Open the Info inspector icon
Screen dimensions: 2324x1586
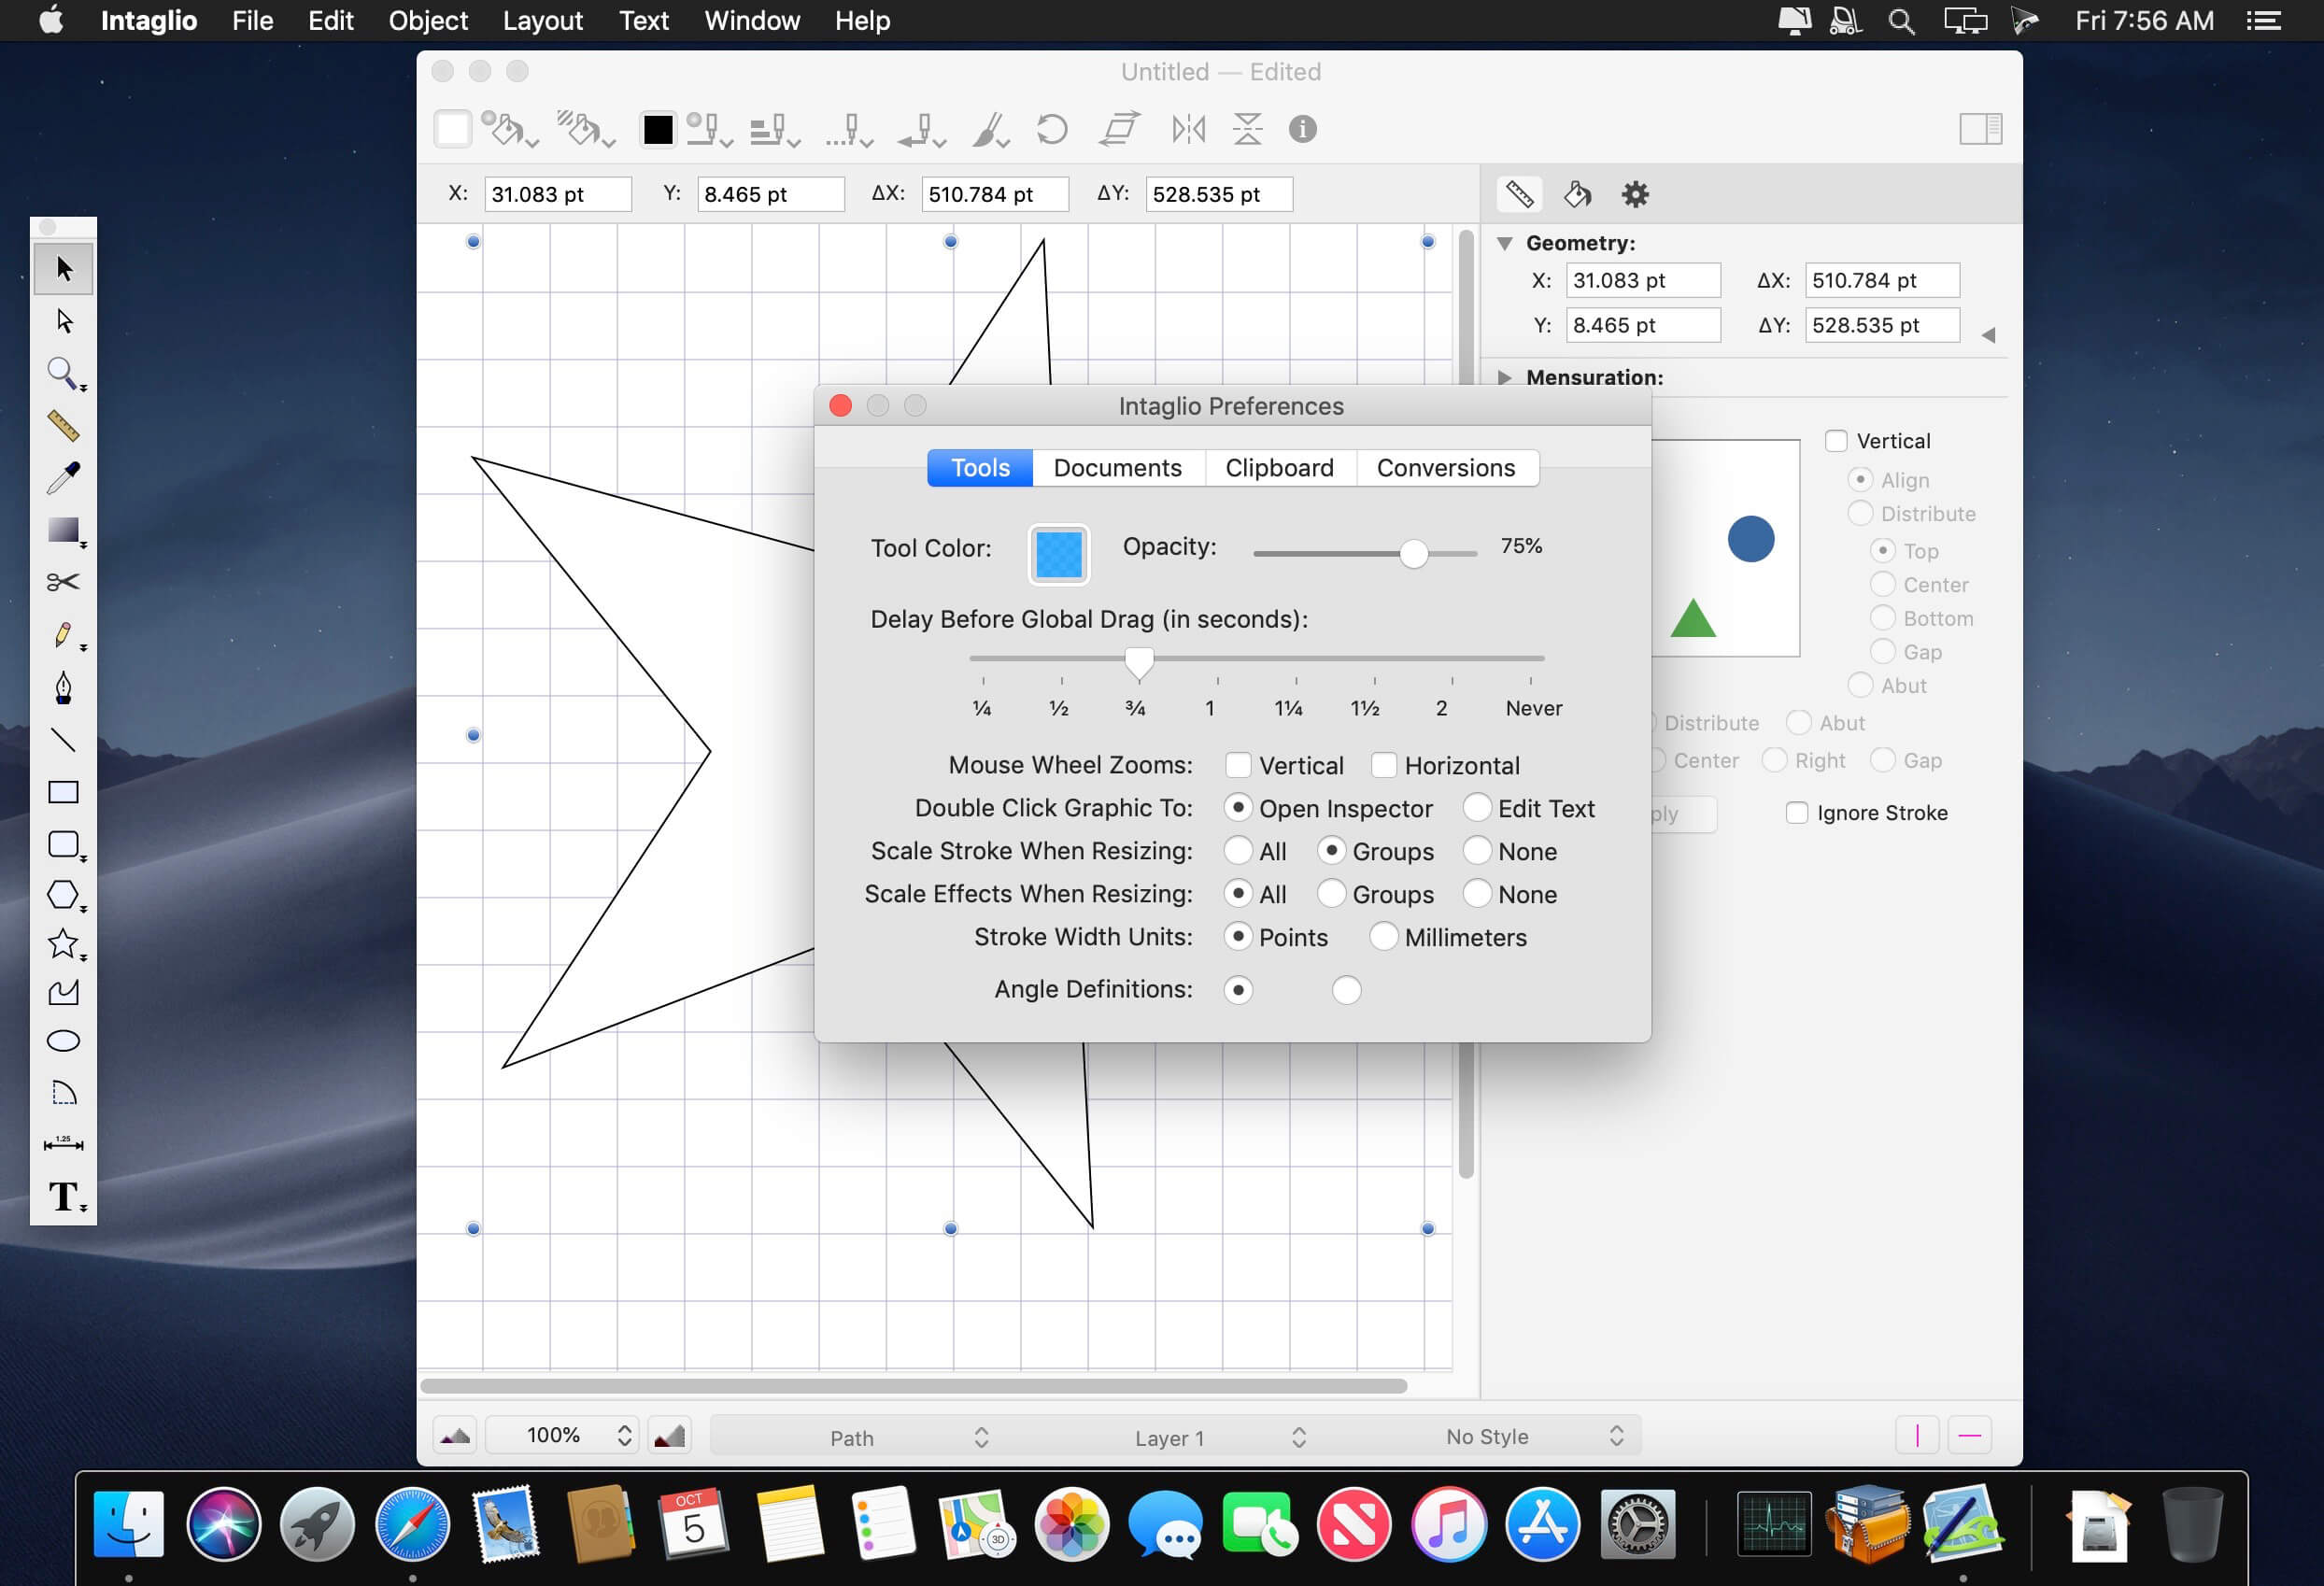[1302, 129]
